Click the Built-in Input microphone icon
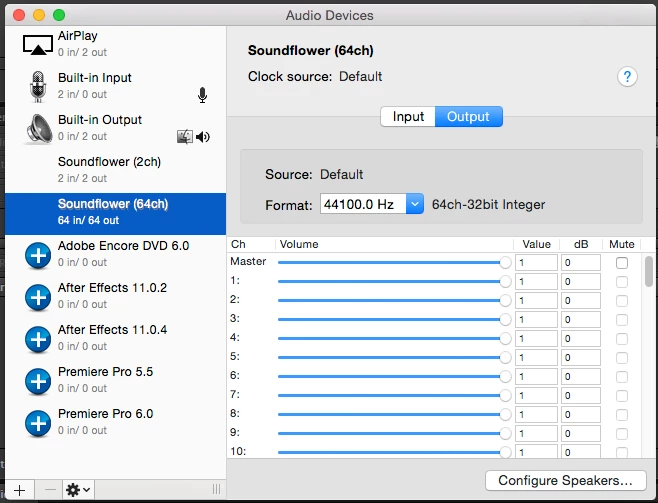 pyautogui.click(x=38, y=86)
